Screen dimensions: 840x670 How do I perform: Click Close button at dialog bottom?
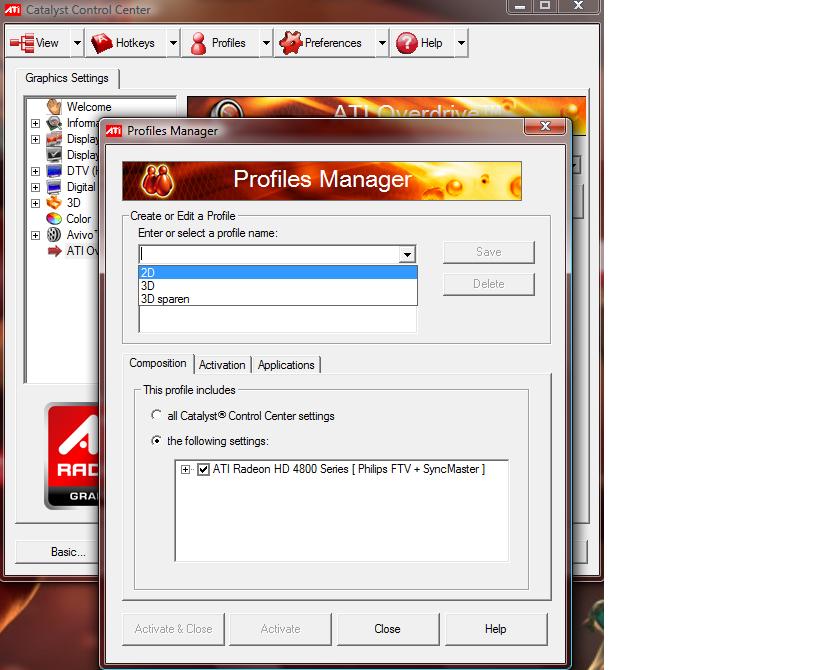pyautogui.click(x=387, y=629)
